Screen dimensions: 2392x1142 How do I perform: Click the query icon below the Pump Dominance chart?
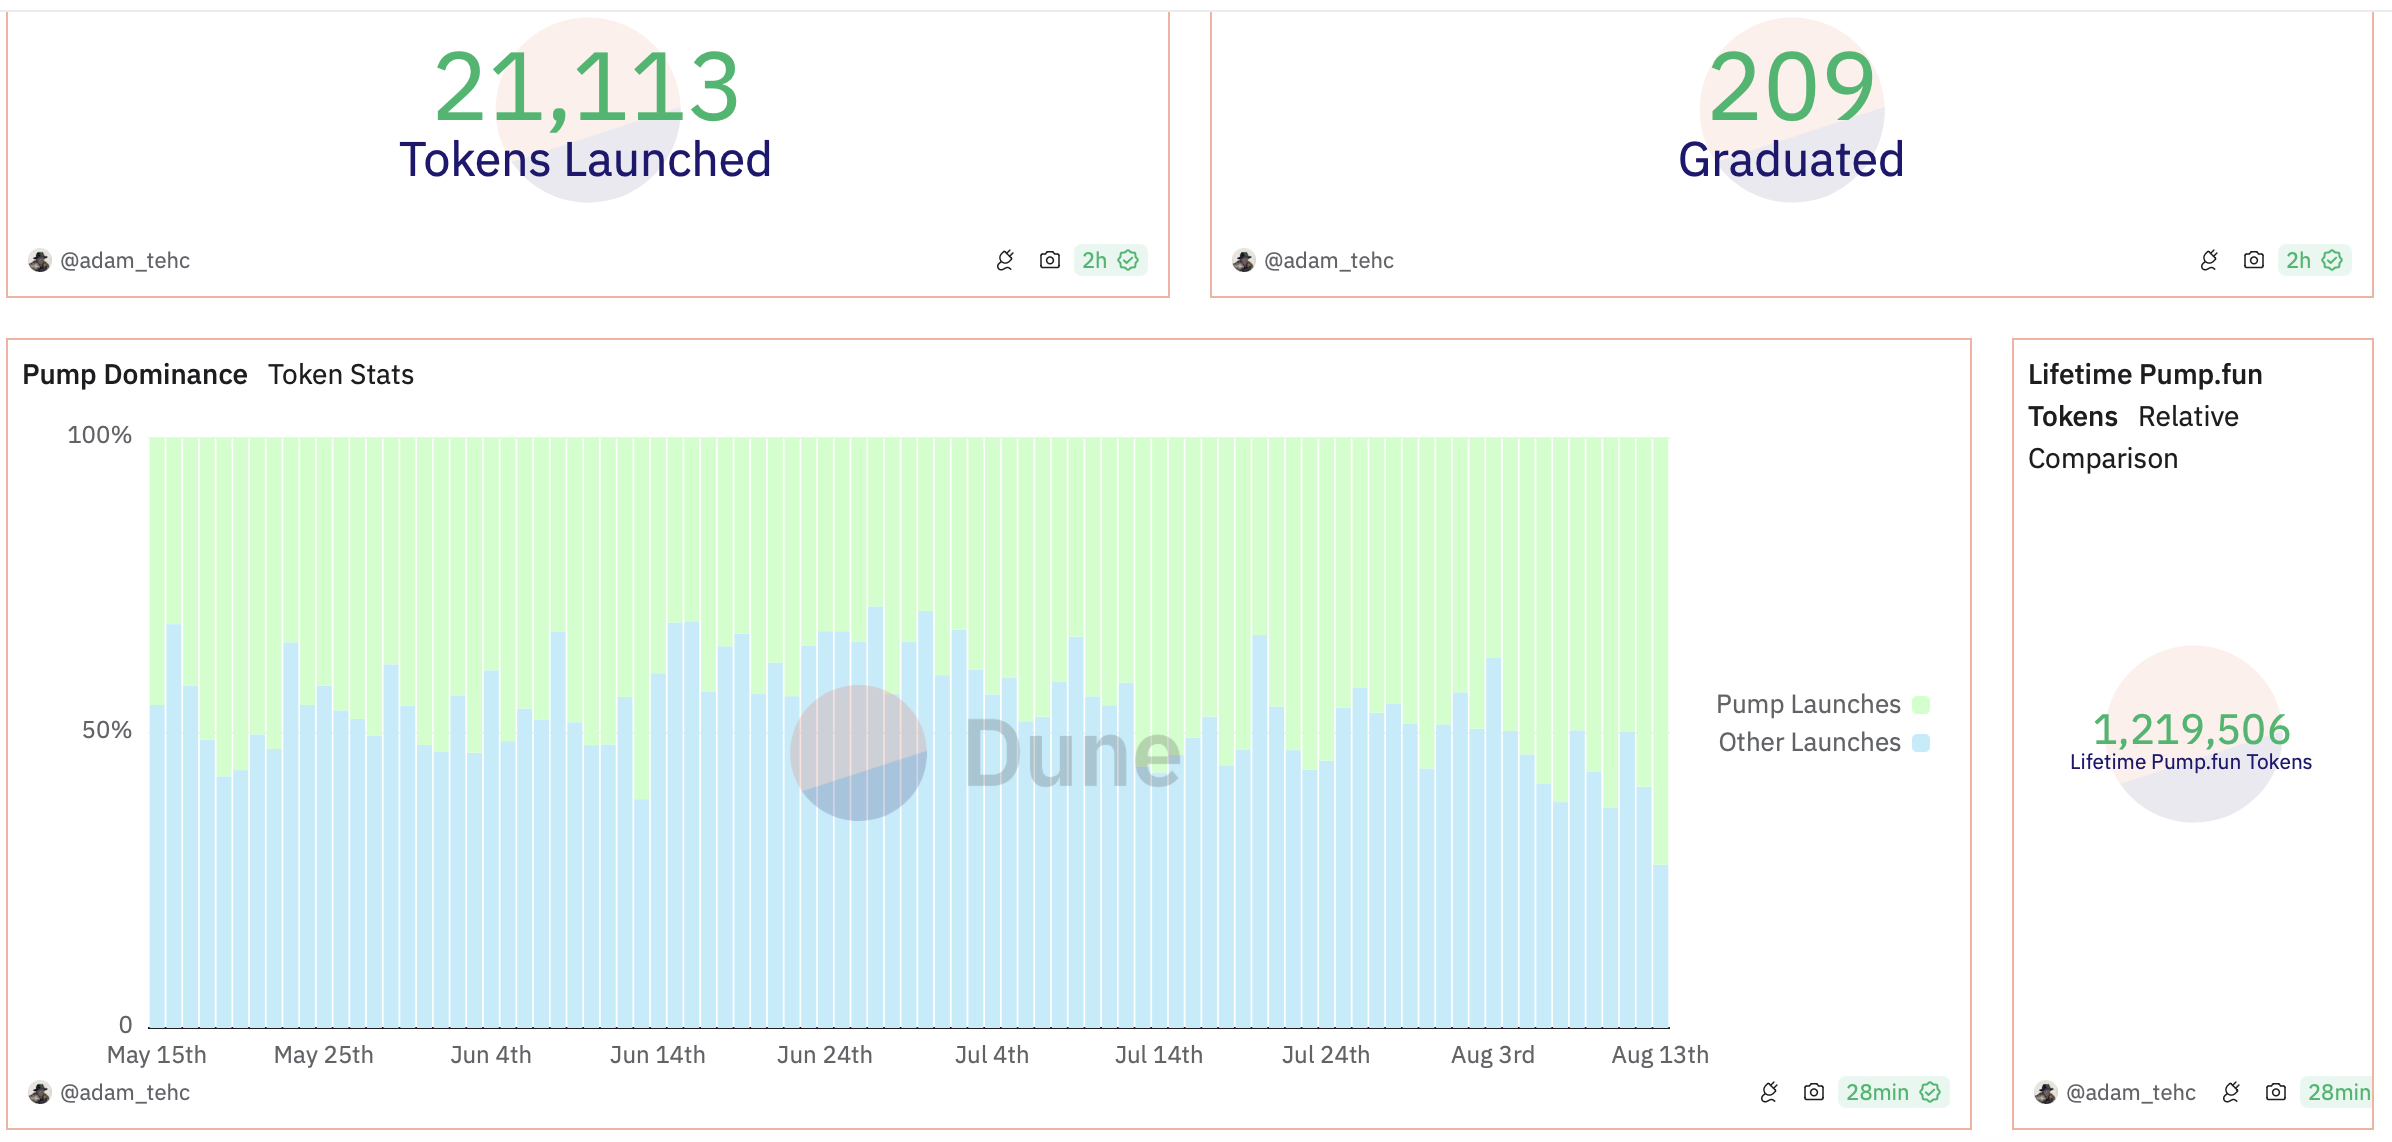(1769, 1092)
